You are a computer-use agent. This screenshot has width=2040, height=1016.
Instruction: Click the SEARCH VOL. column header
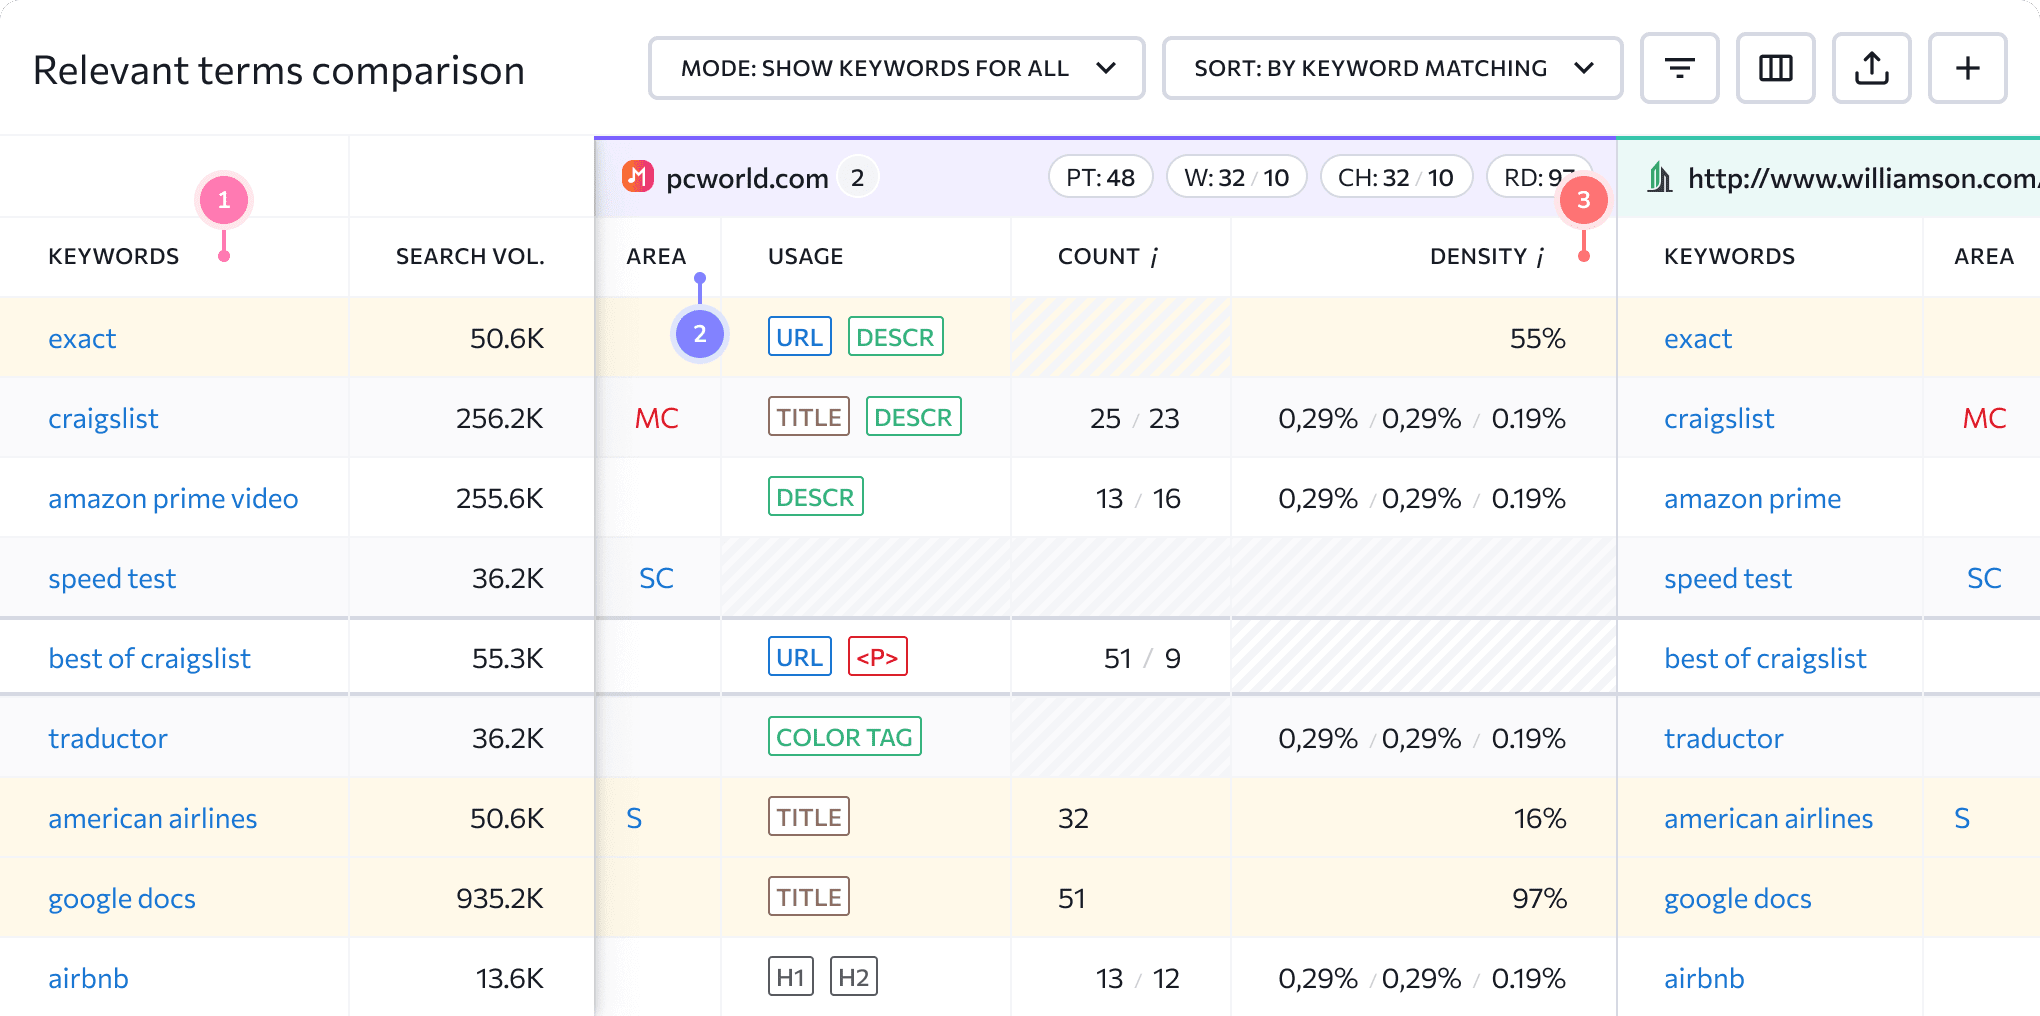[x=470, y=256]
